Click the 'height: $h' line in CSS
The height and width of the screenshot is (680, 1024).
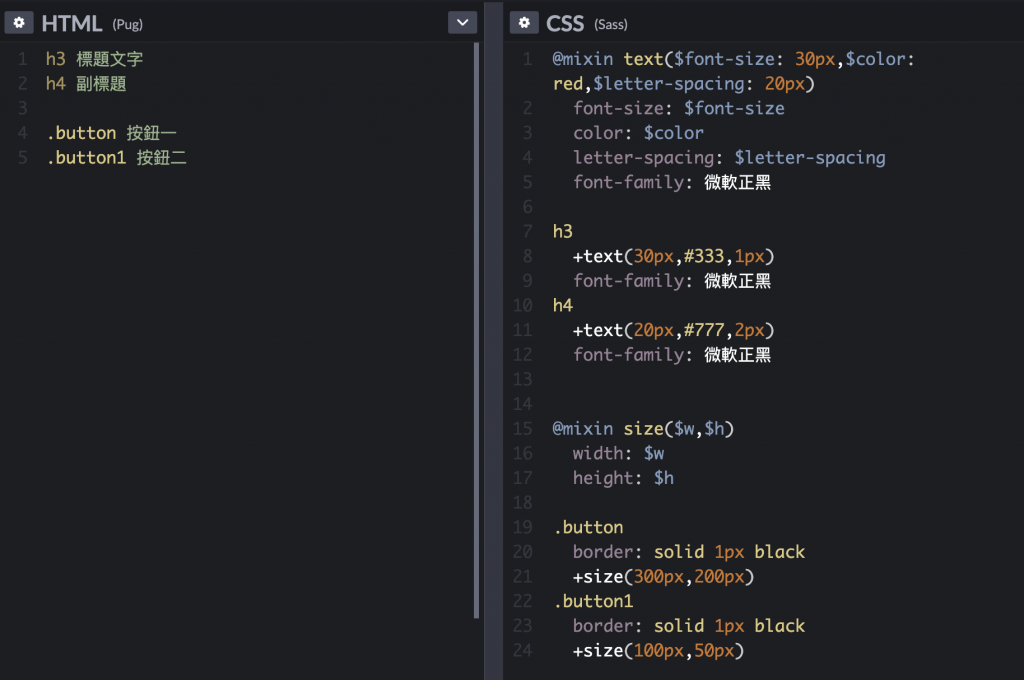pos(623,478)
